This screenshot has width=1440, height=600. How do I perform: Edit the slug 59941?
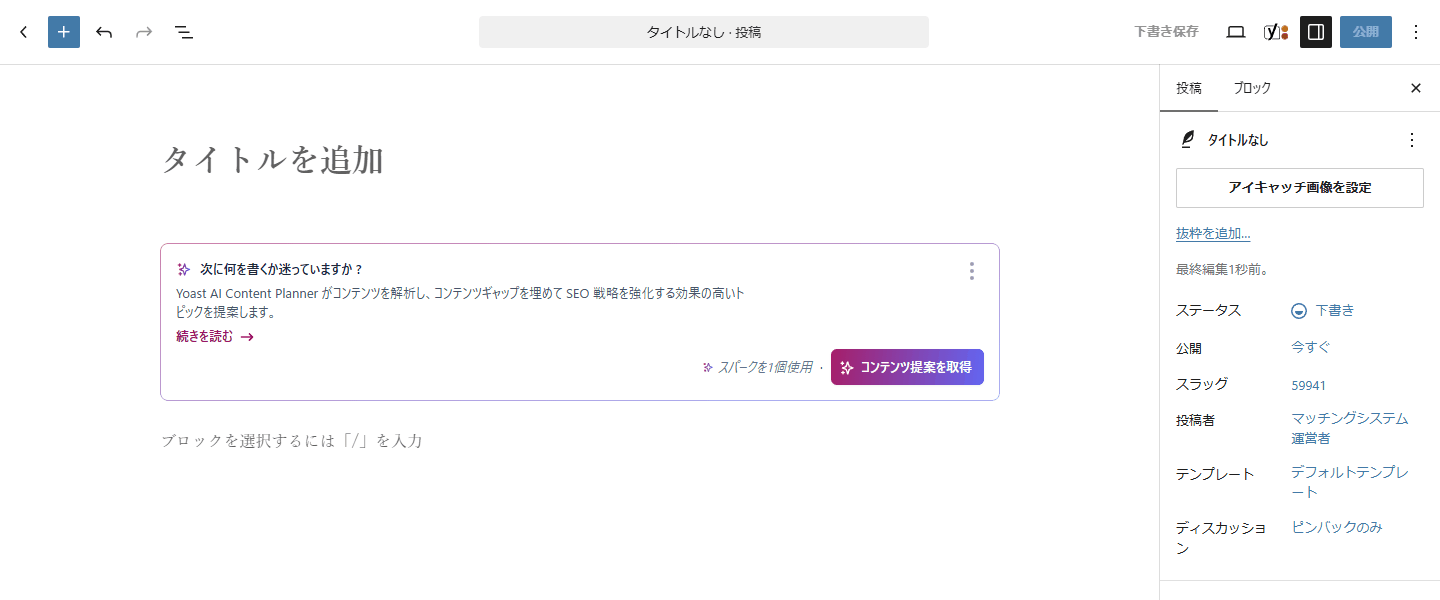pyautogui.click(x=1309, y=385)
